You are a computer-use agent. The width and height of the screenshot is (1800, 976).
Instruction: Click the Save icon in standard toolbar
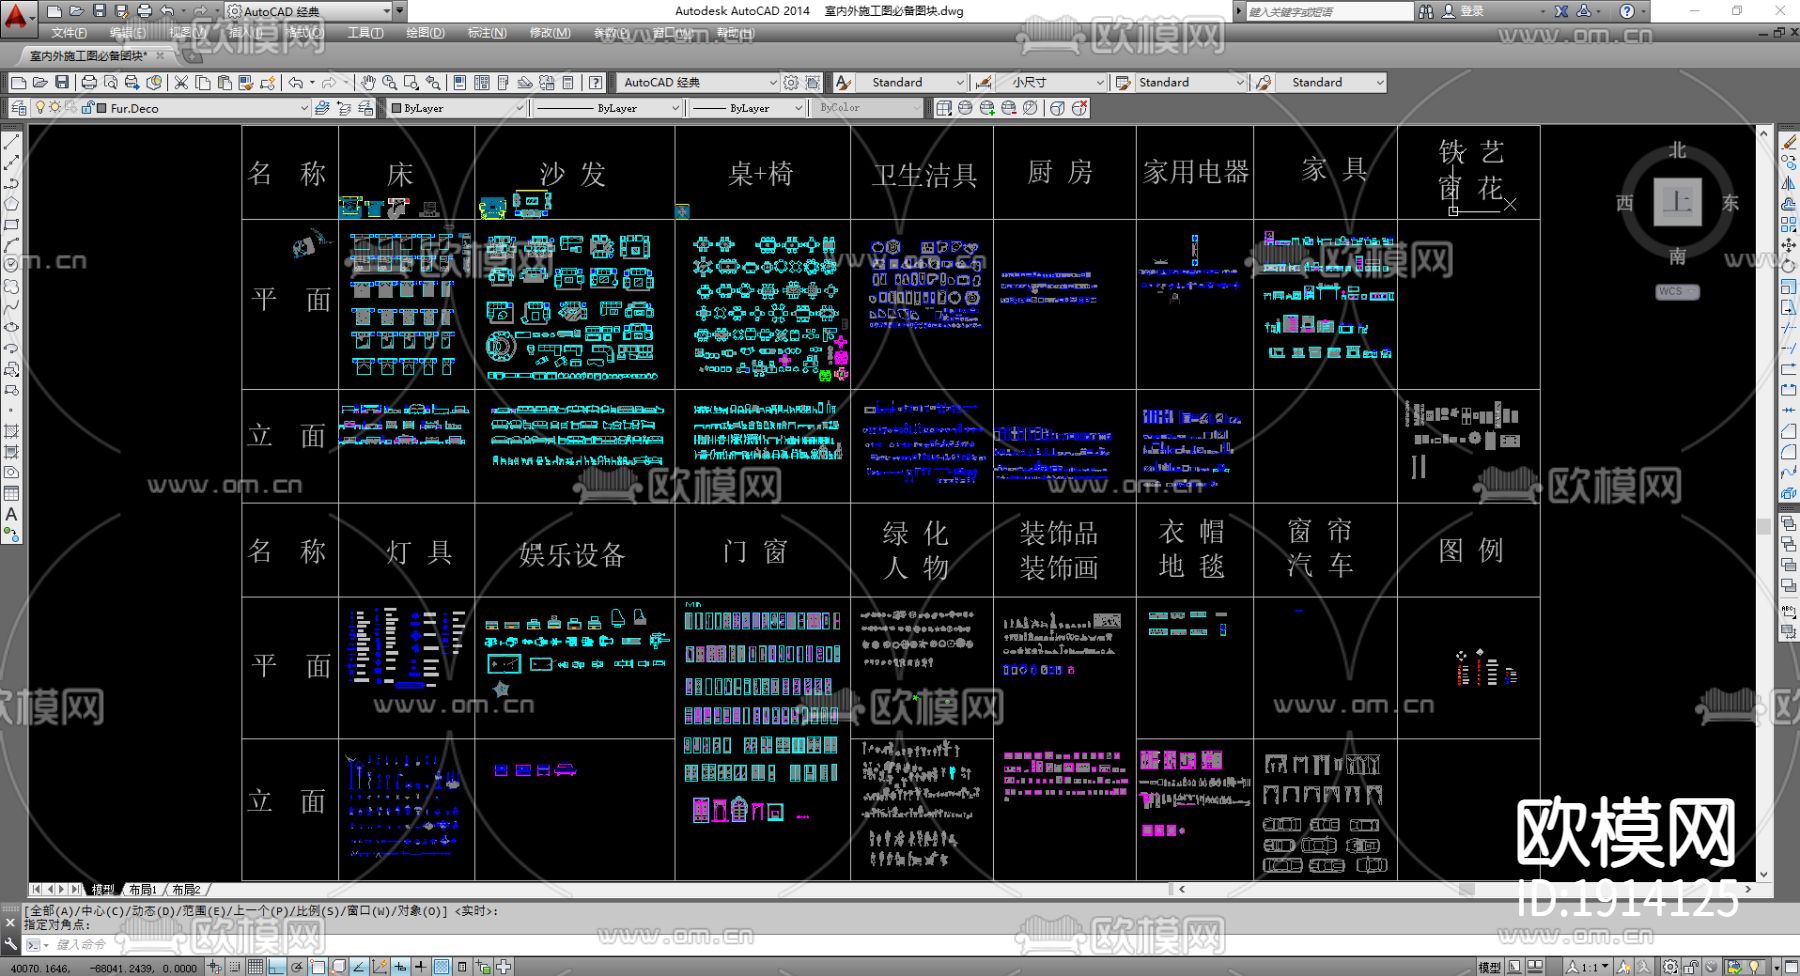(62, 82)
